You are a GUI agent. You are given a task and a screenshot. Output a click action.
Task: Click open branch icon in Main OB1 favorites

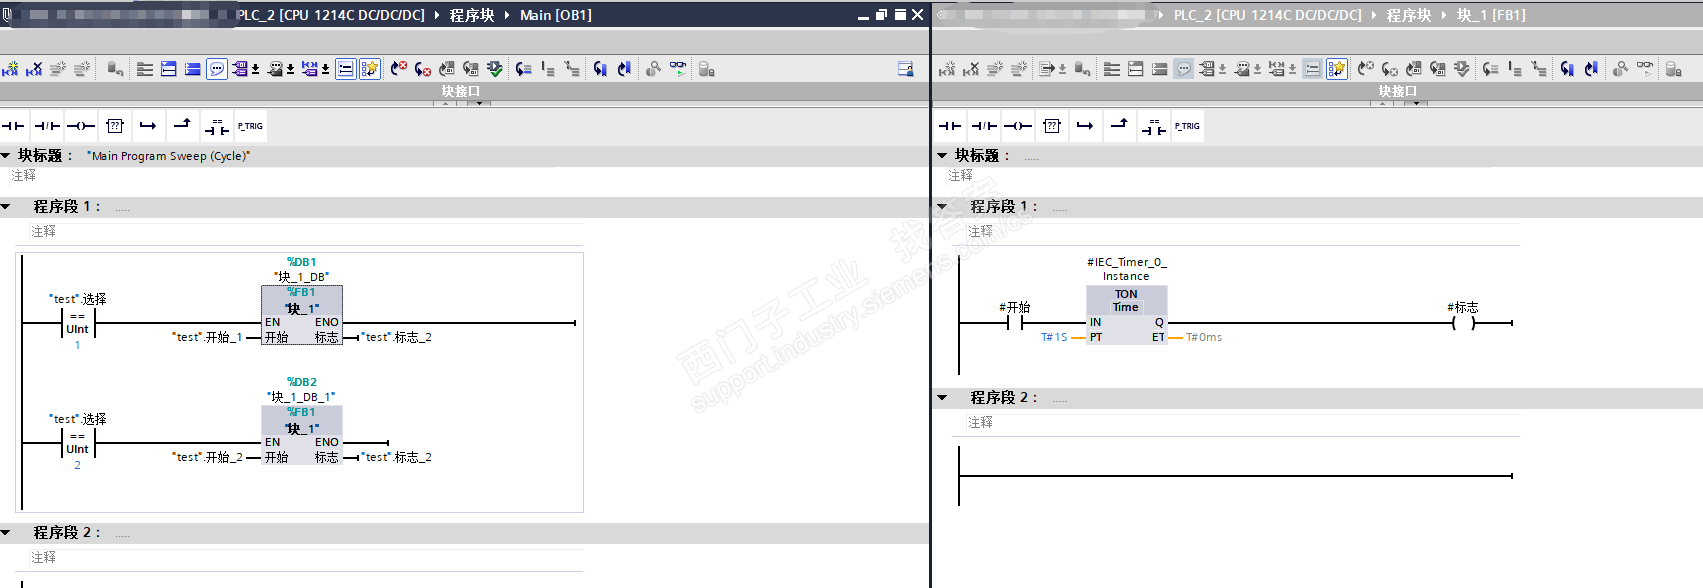(x=148, y=126)
